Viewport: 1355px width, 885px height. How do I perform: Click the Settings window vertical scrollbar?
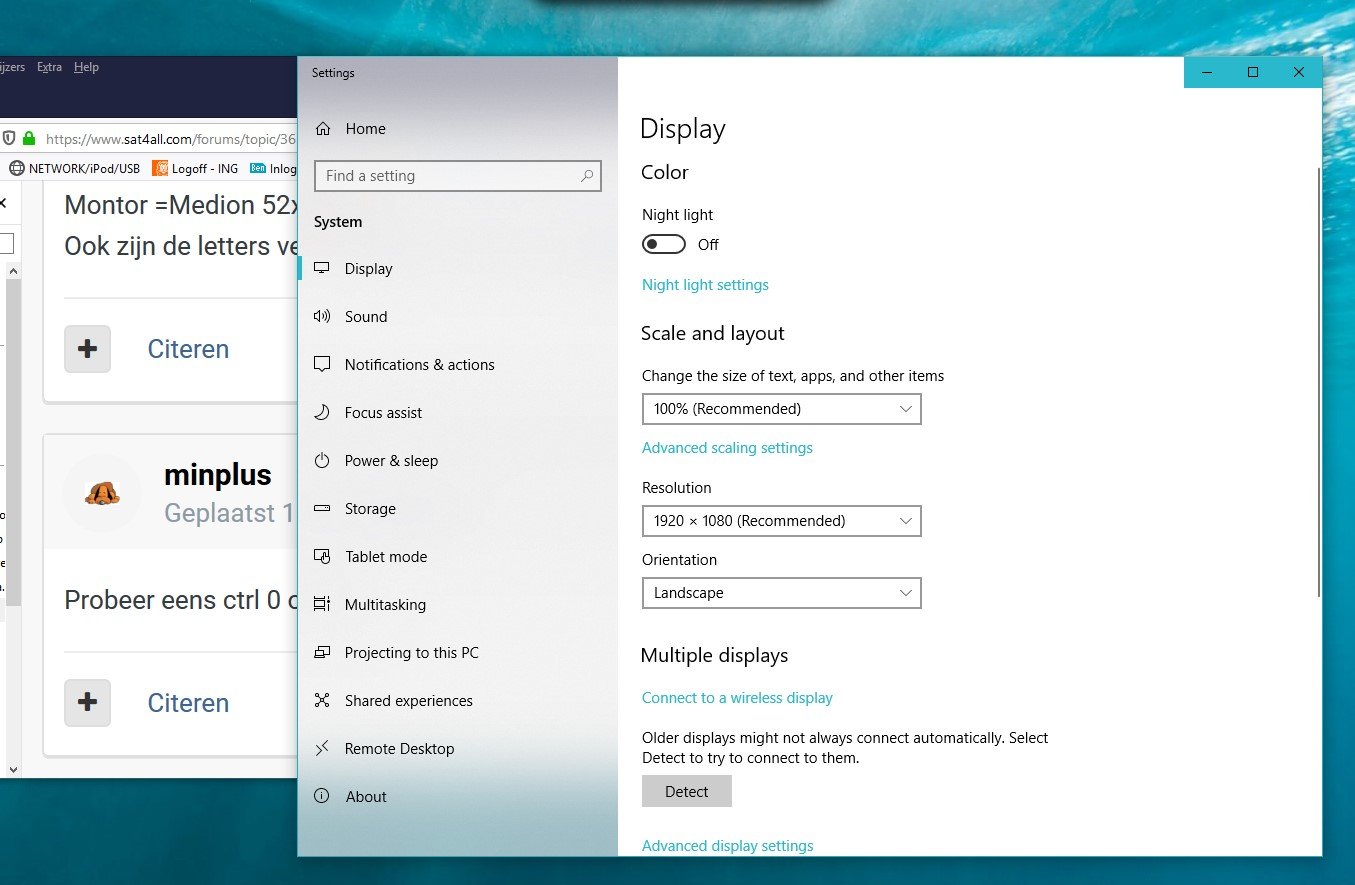tap(1319, 380)
